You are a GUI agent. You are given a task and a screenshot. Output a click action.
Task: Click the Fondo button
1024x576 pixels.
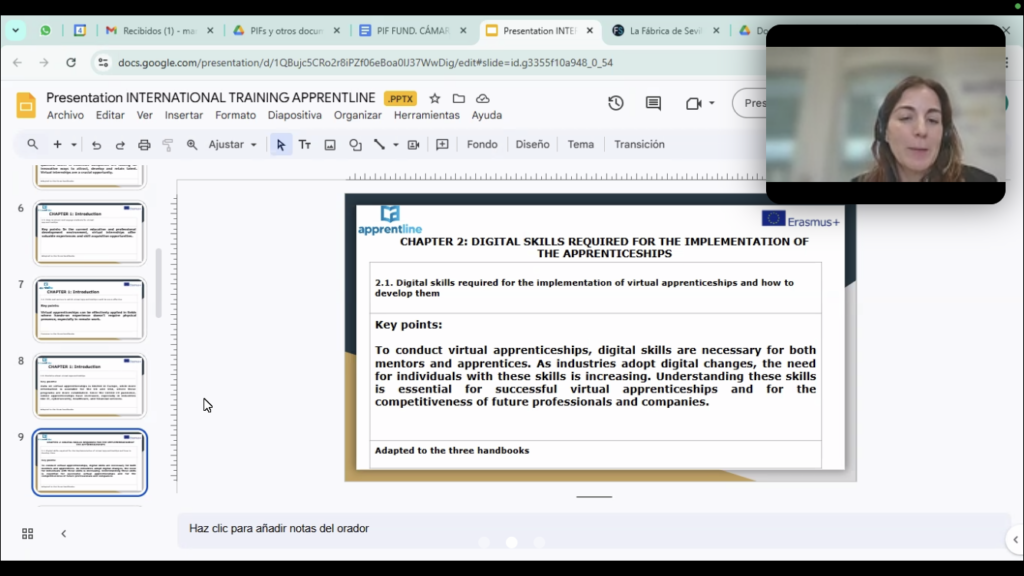click(x=482, y=145)
